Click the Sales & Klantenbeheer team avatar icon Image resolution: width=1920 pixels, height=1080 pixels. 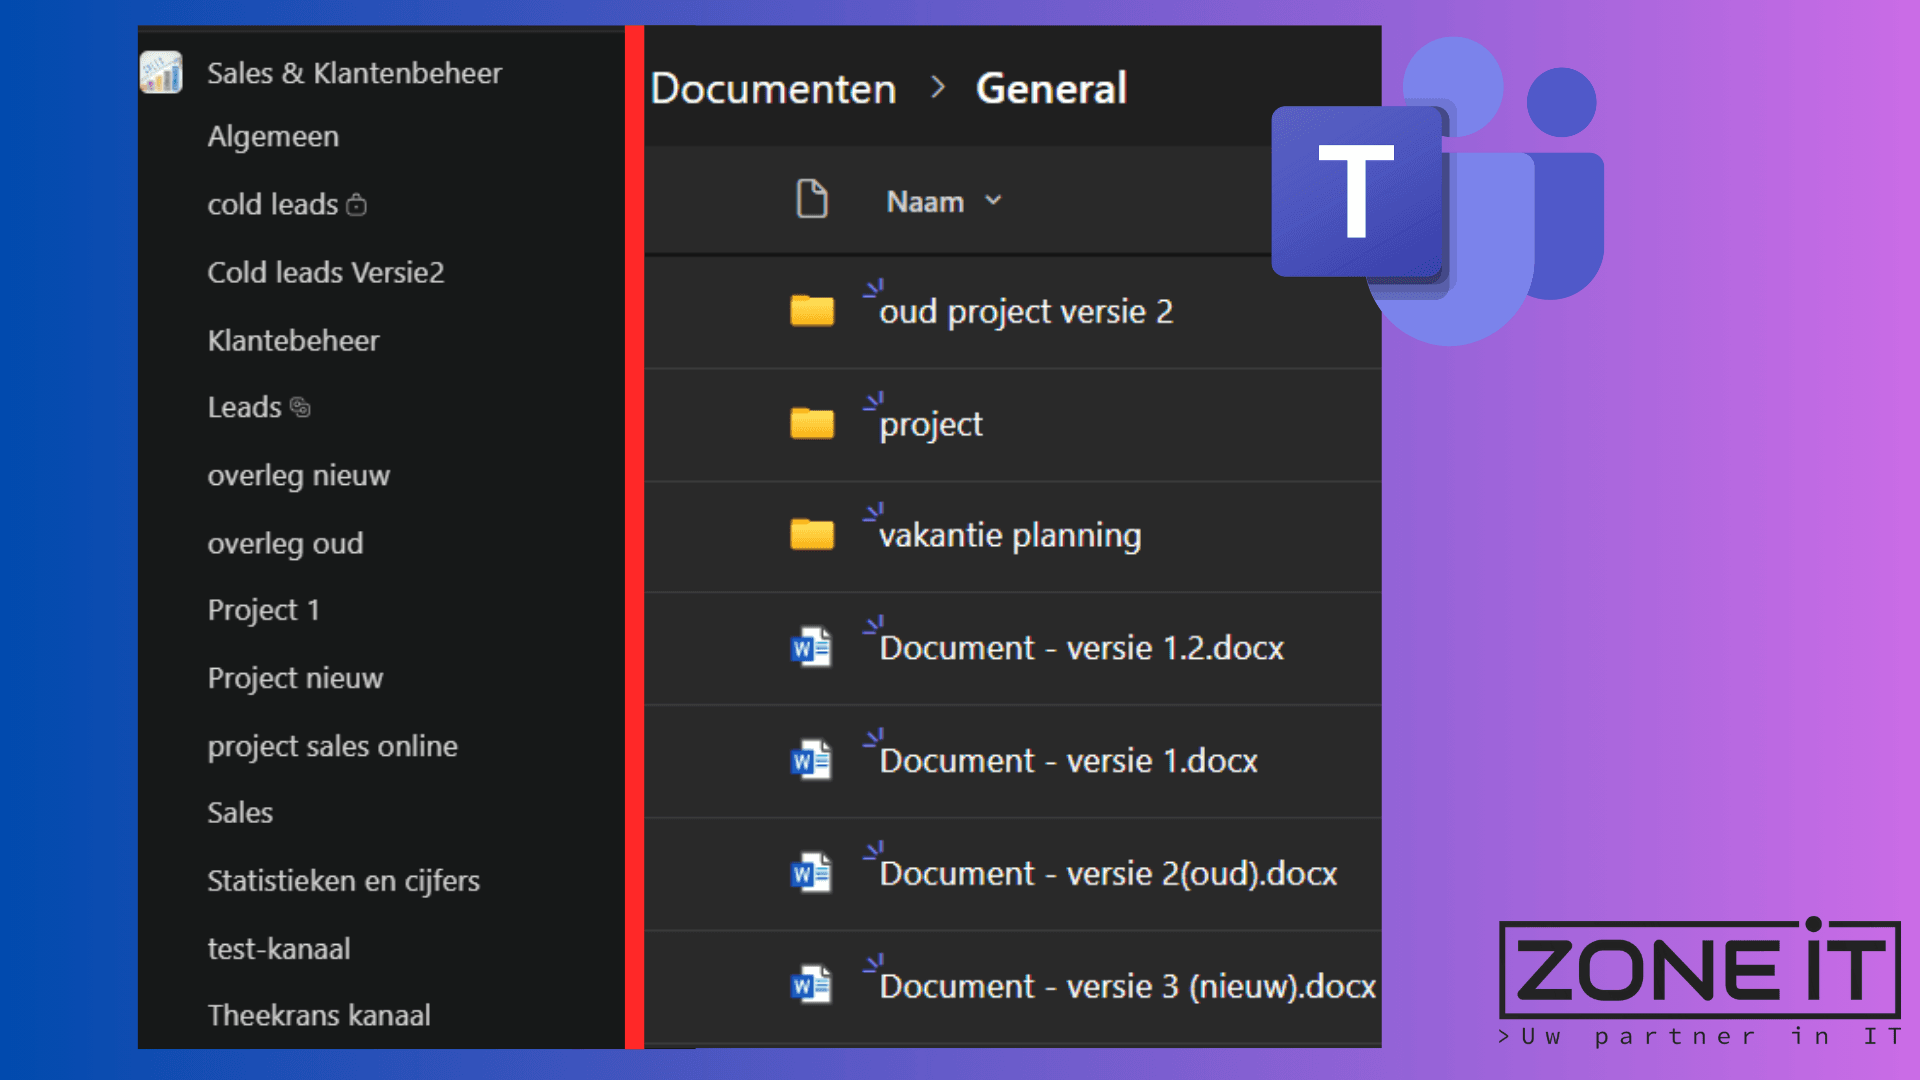pos(161,72)
